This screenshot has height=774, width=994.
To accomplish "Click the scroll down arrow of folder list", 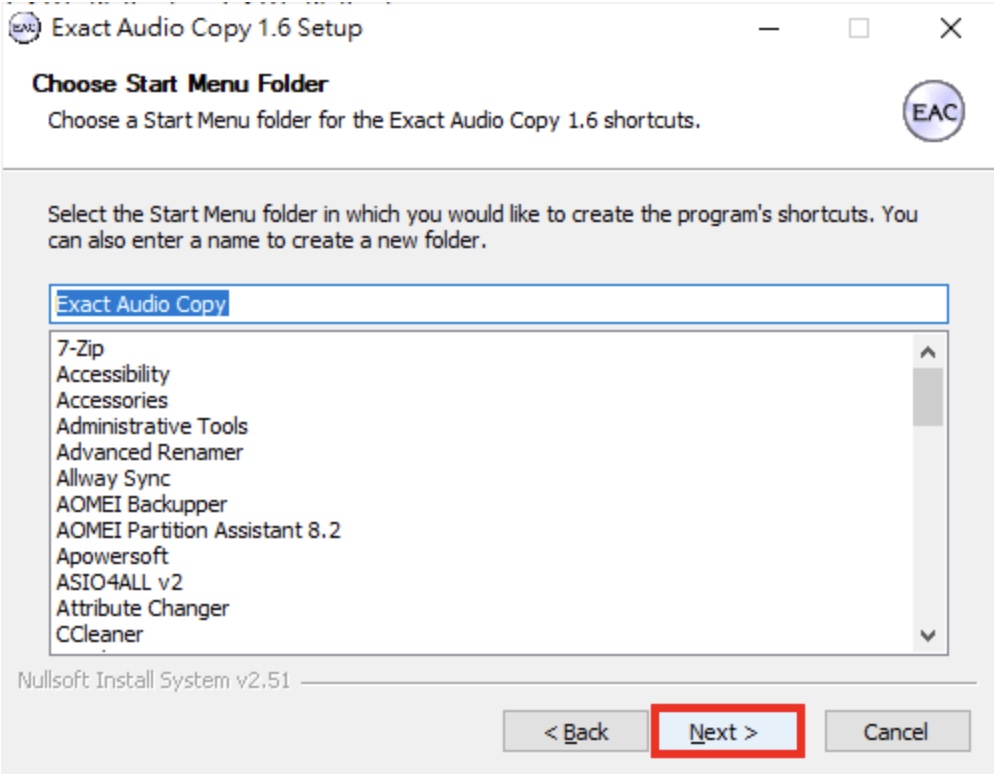I will tap(927, 635).
